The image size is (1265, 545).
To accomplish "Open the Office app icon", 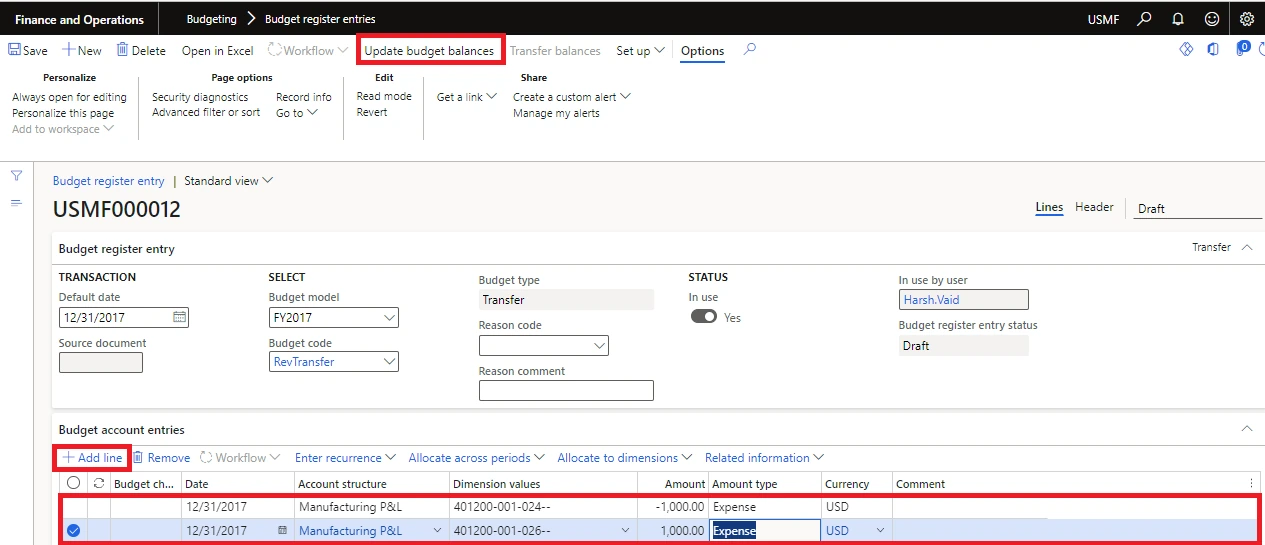I will (1213, 49).
